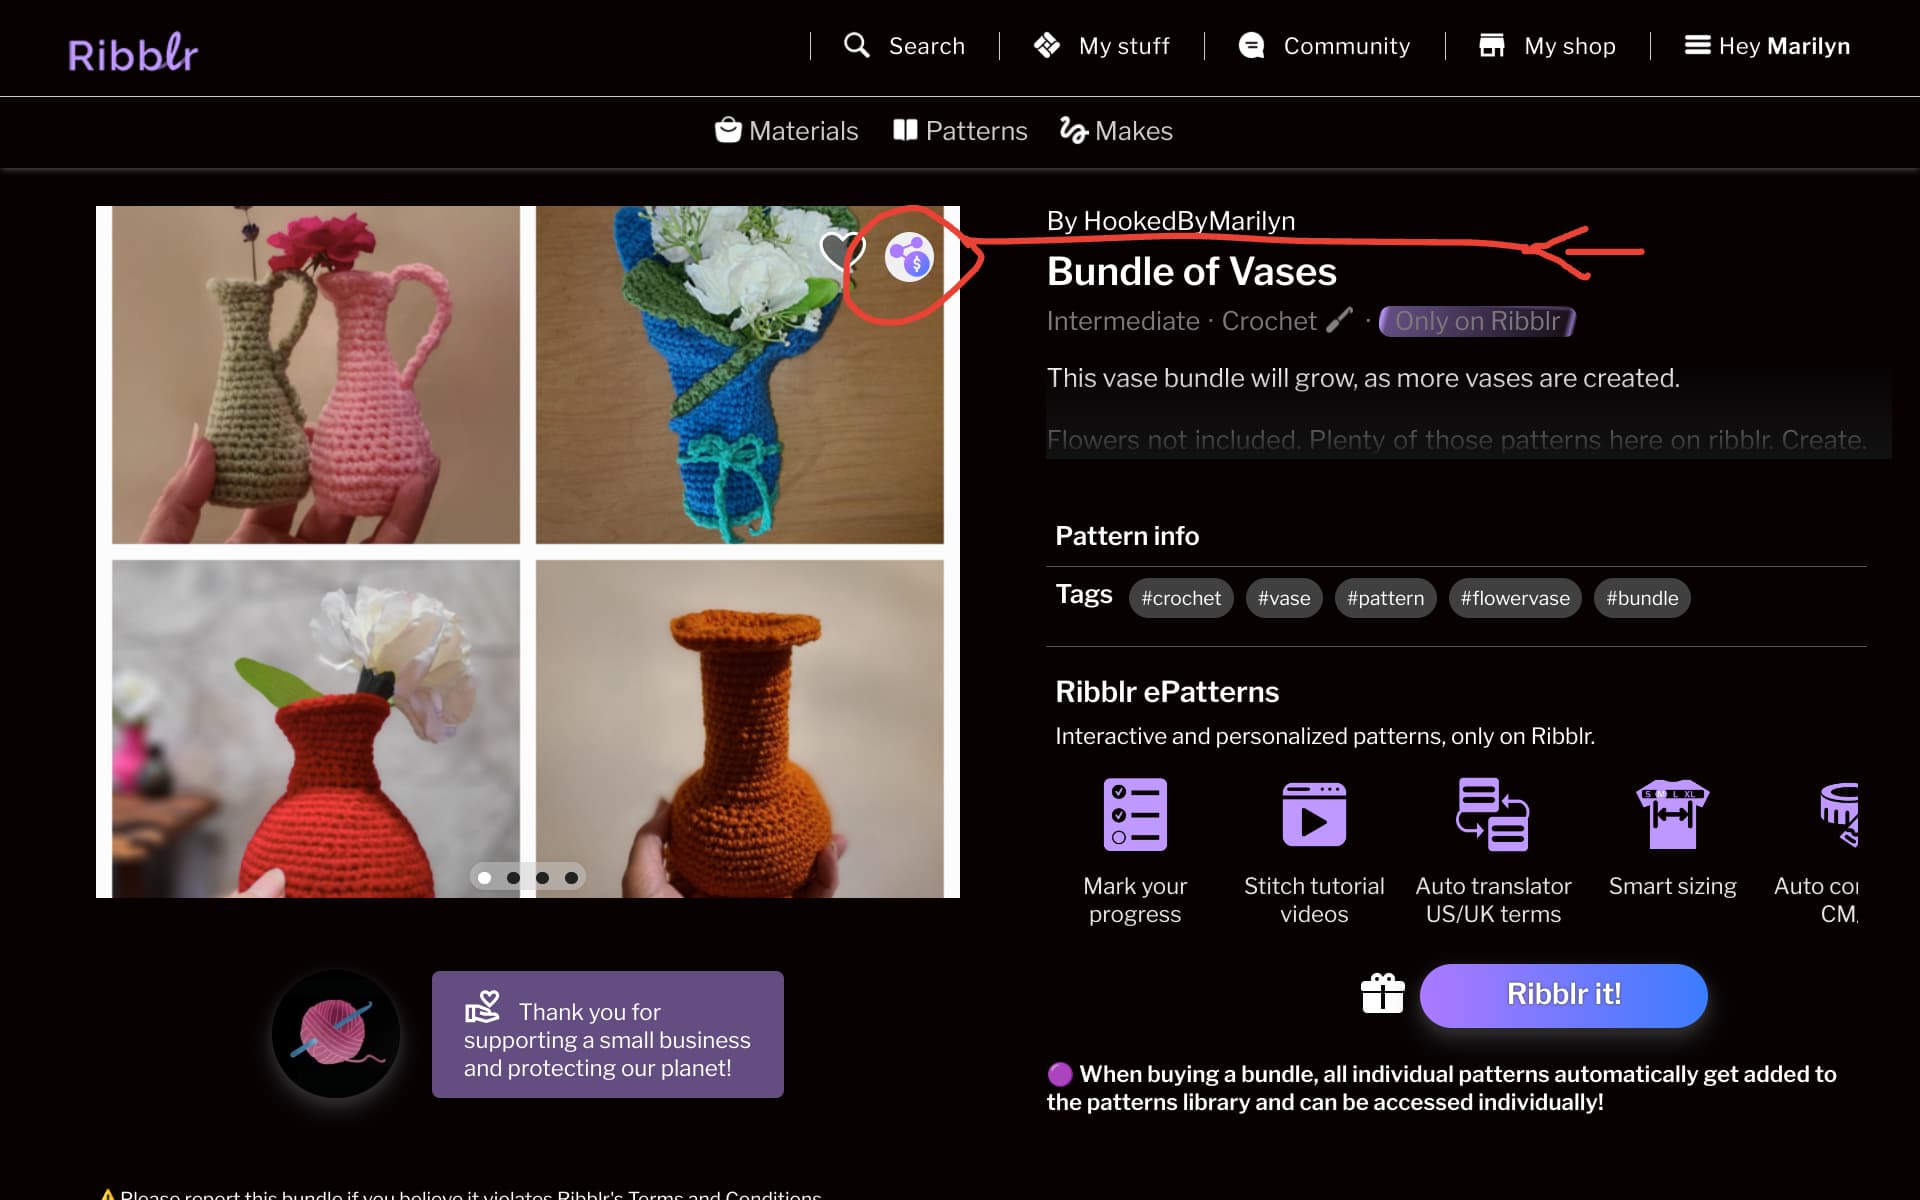This screenshot has width=1920, height=1200.
Task: Click the Ribblr it! button
Action: [1563, 995]
